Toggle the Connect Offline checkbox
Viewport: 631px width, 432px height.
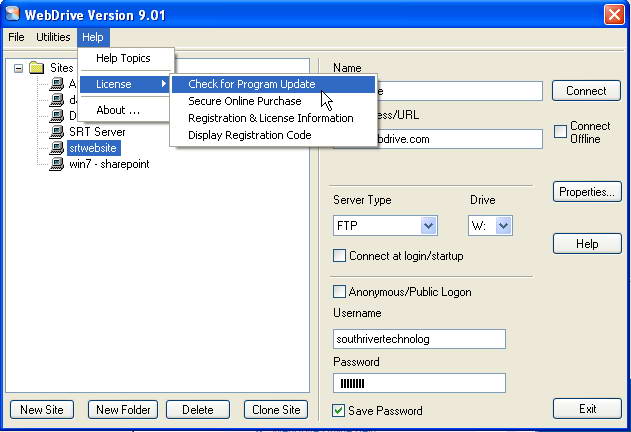[560, 132]
